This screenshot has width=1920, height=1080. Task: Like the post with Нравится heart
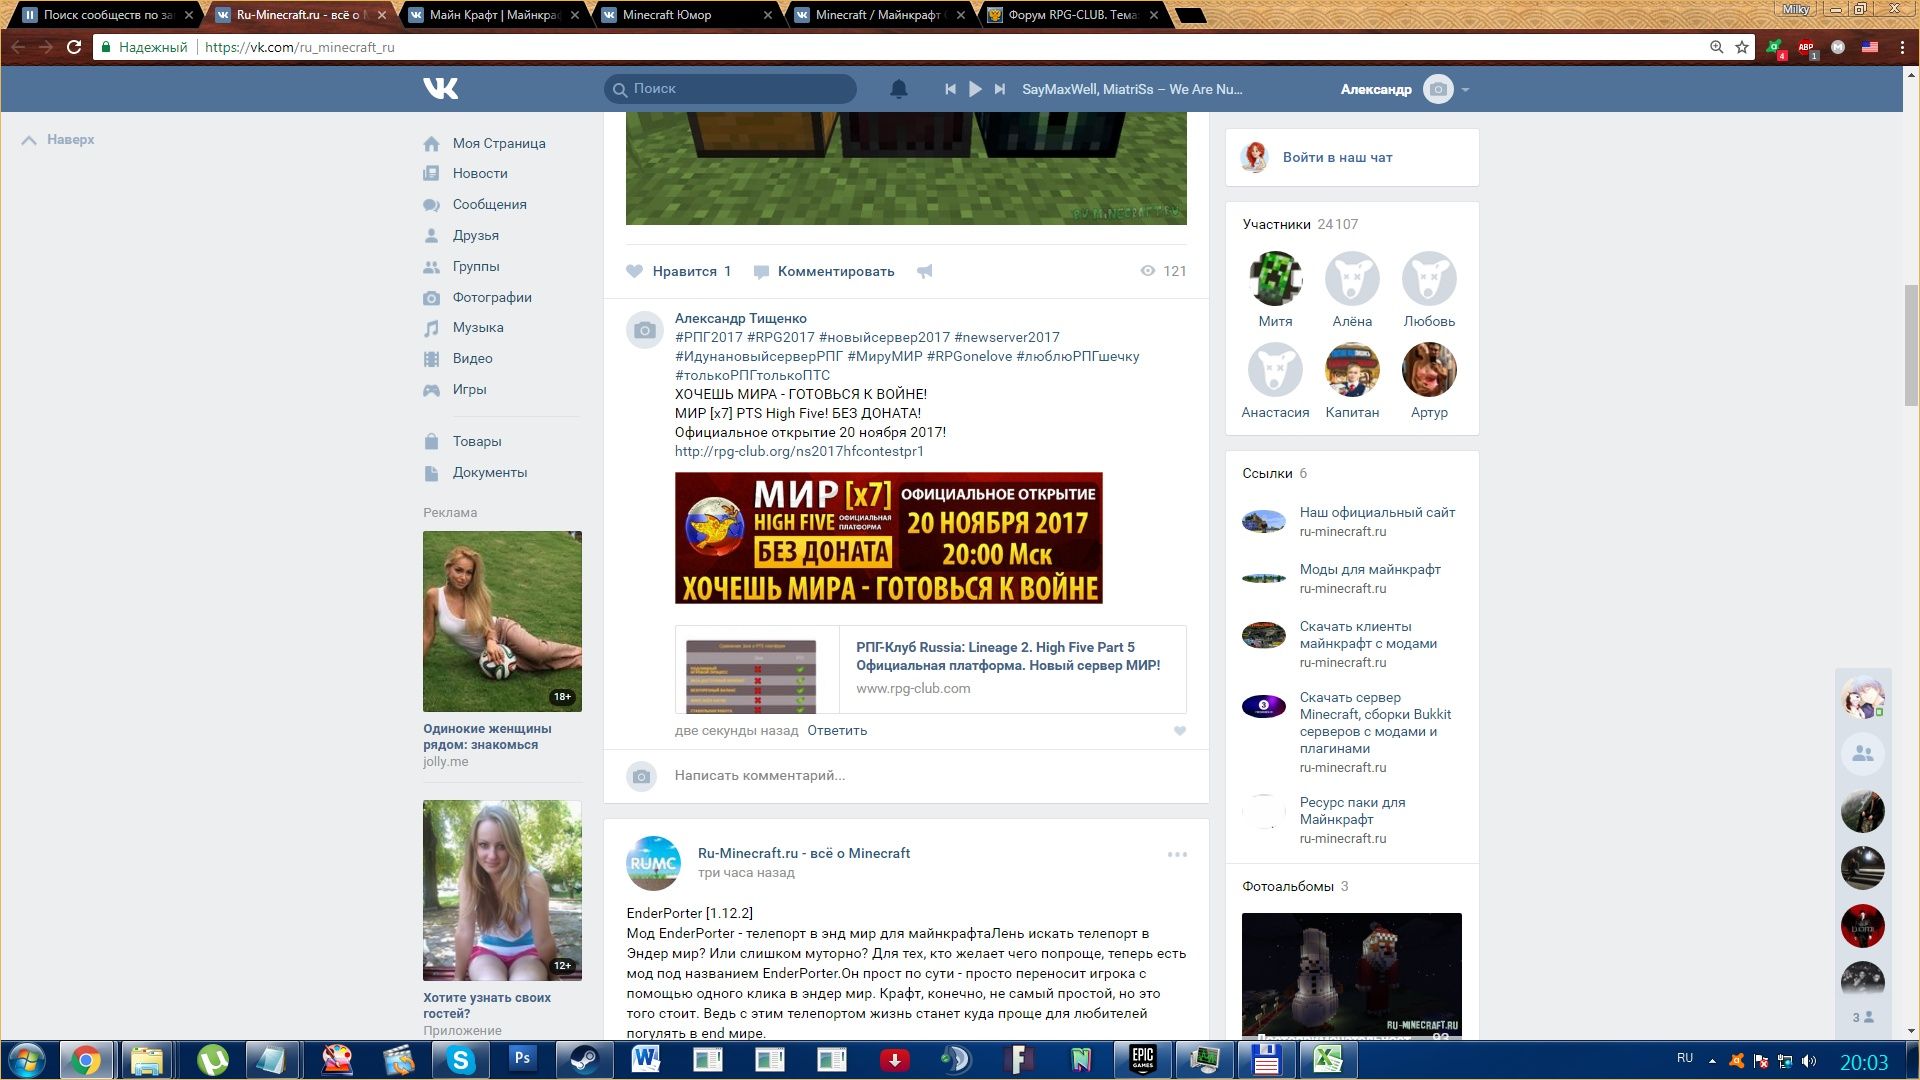click(678, 271)
